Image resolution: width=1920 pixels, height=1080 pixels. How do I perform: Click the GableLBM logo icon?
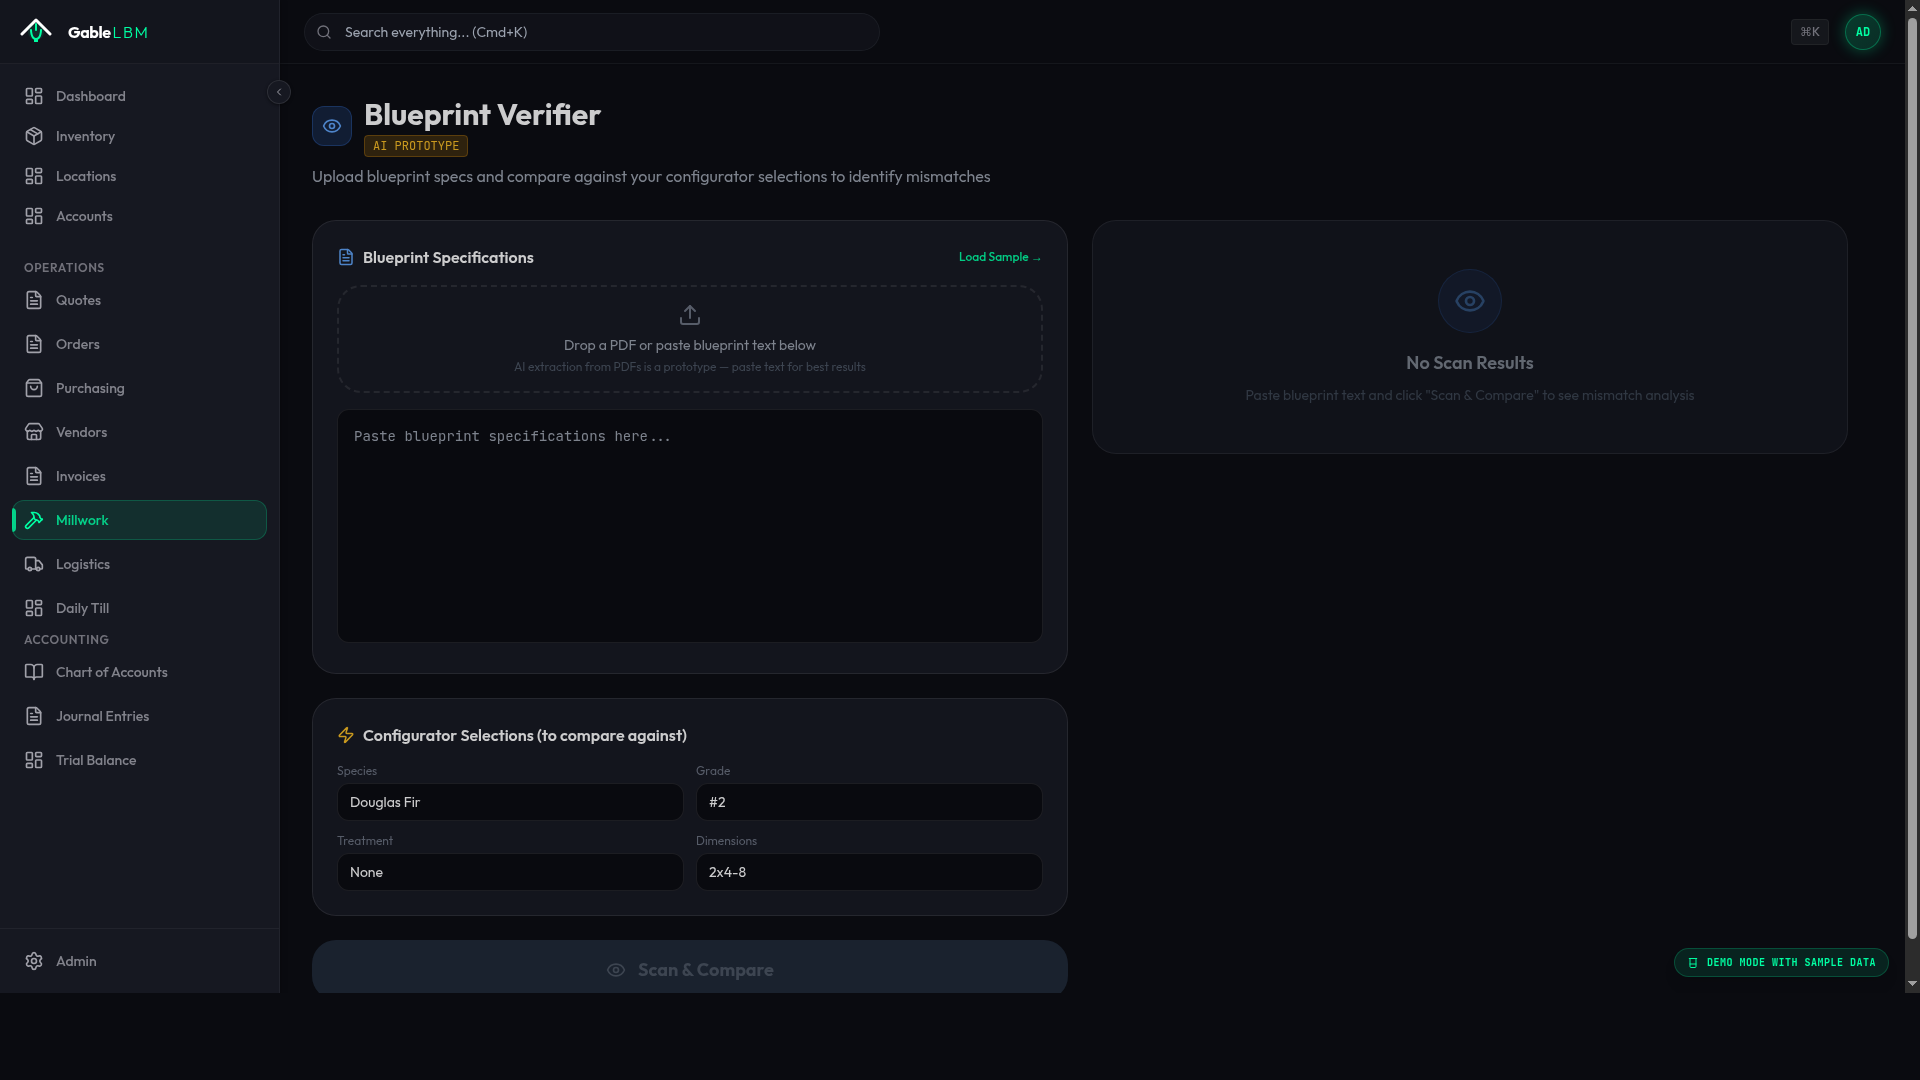(x=36, y=31)
